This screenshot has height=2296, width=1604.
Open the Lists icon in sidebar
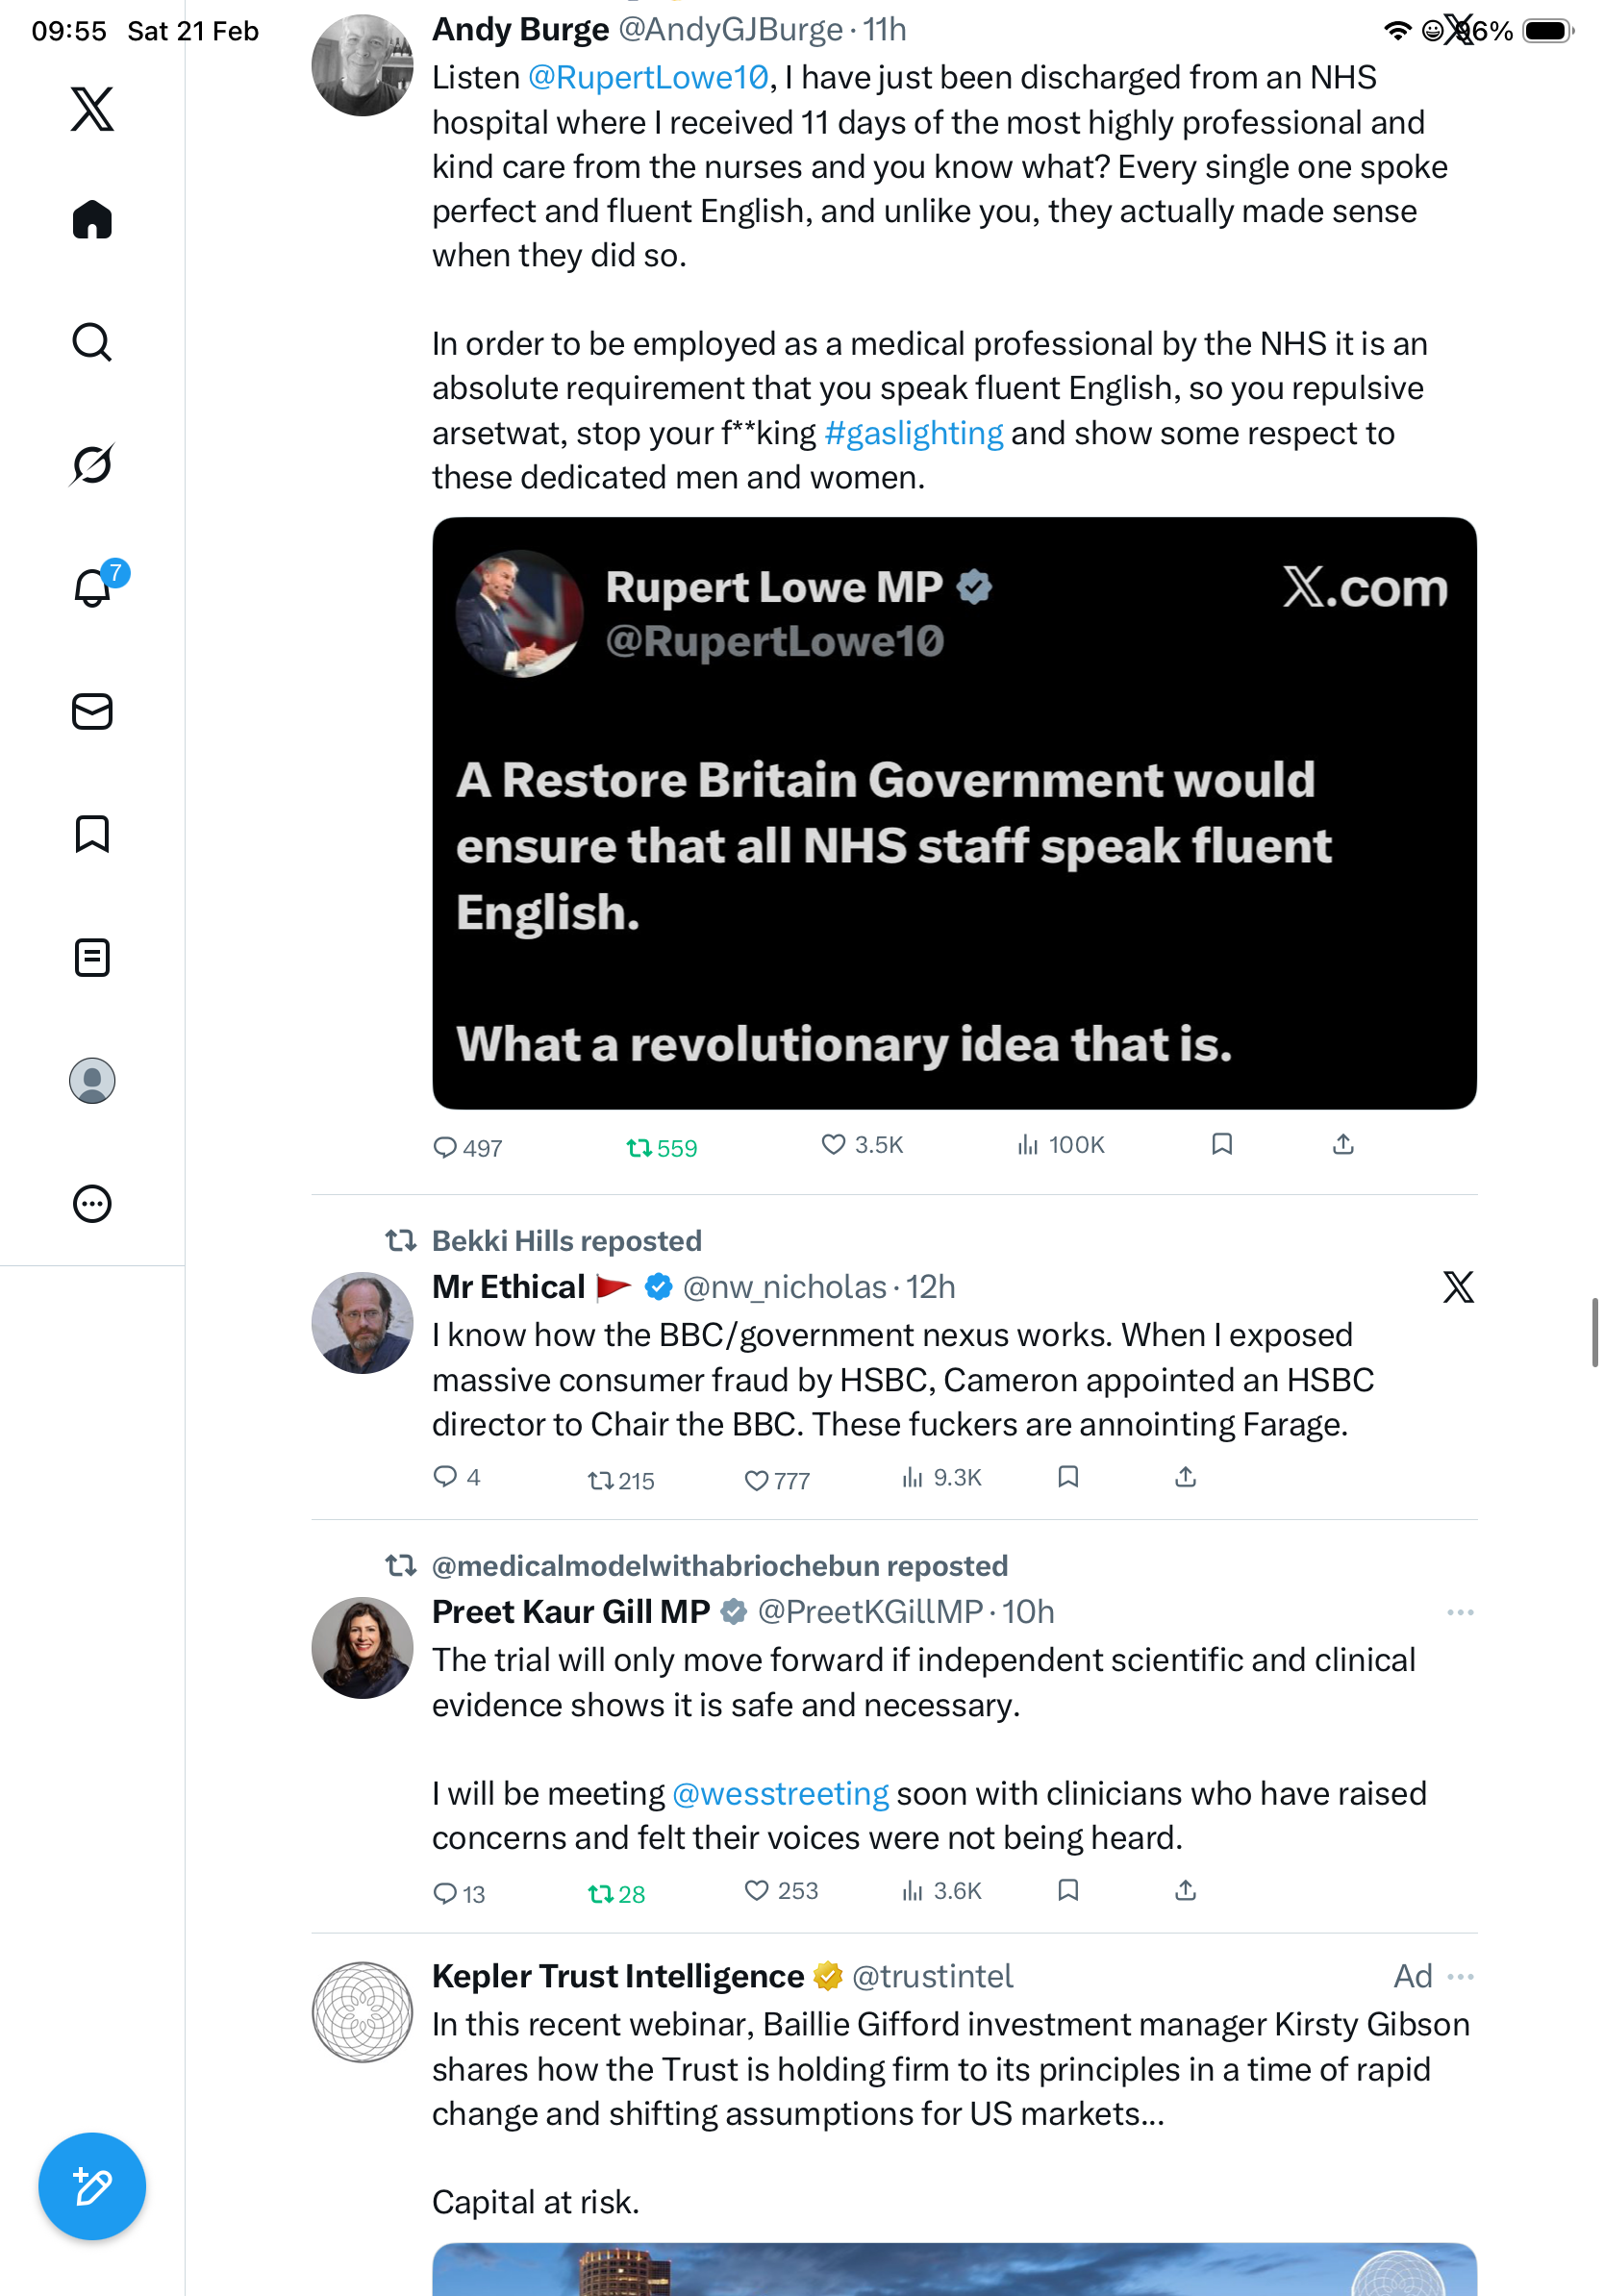92,957
